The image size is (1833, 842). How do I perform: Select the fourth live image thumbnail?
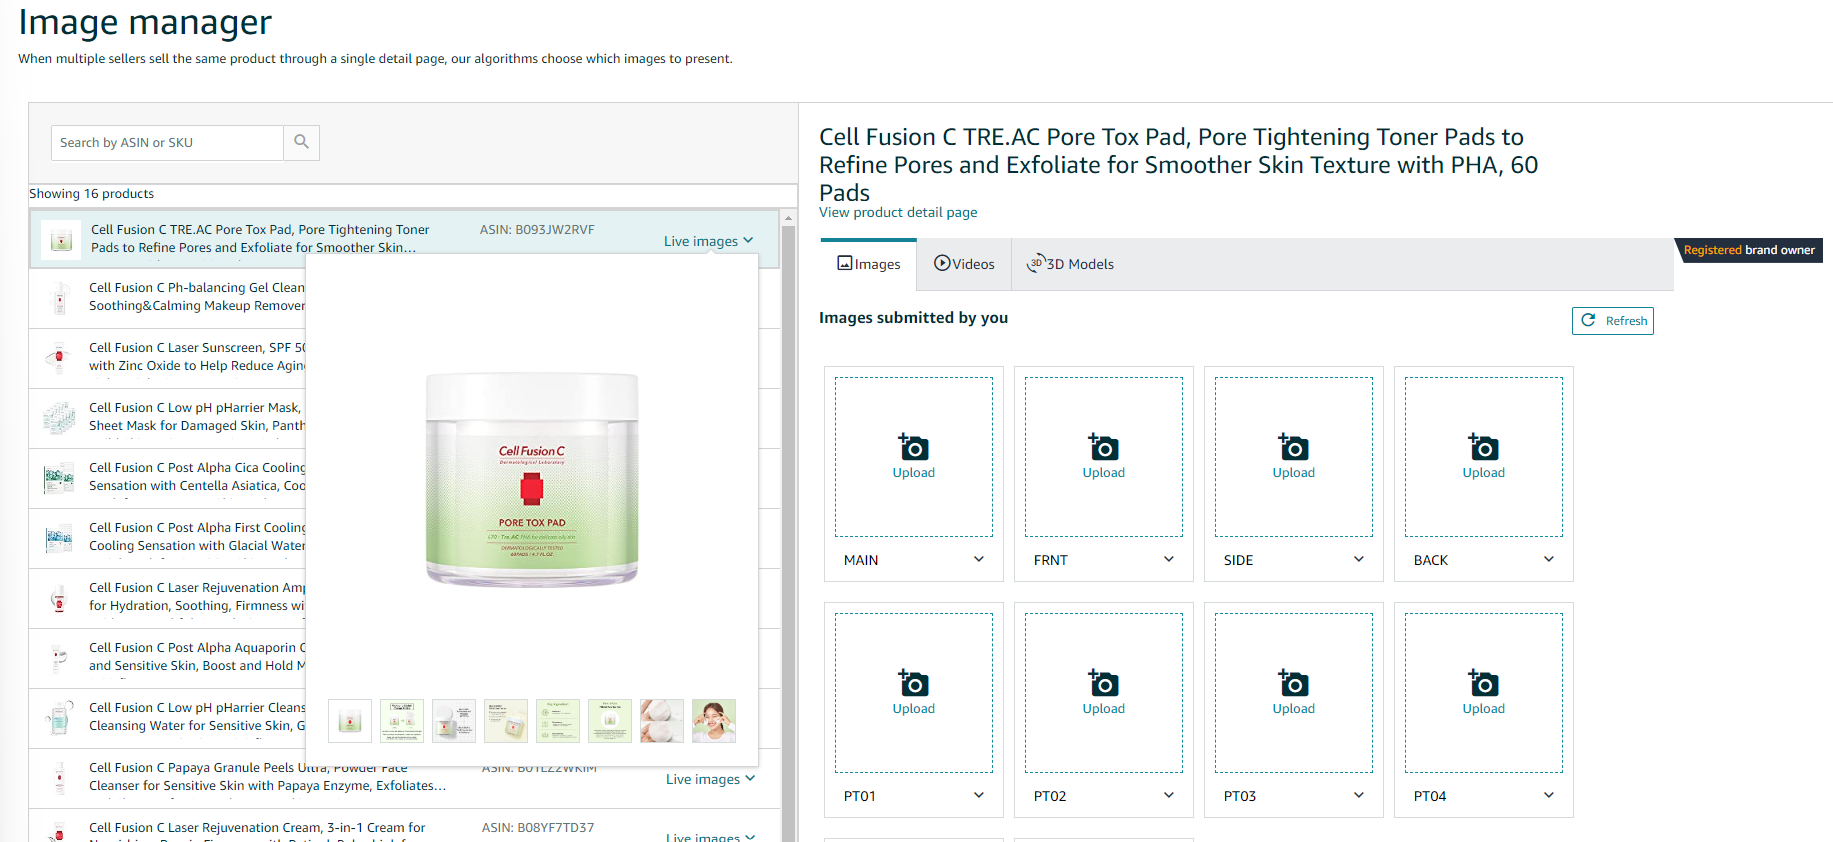click(x=506, y=721)
